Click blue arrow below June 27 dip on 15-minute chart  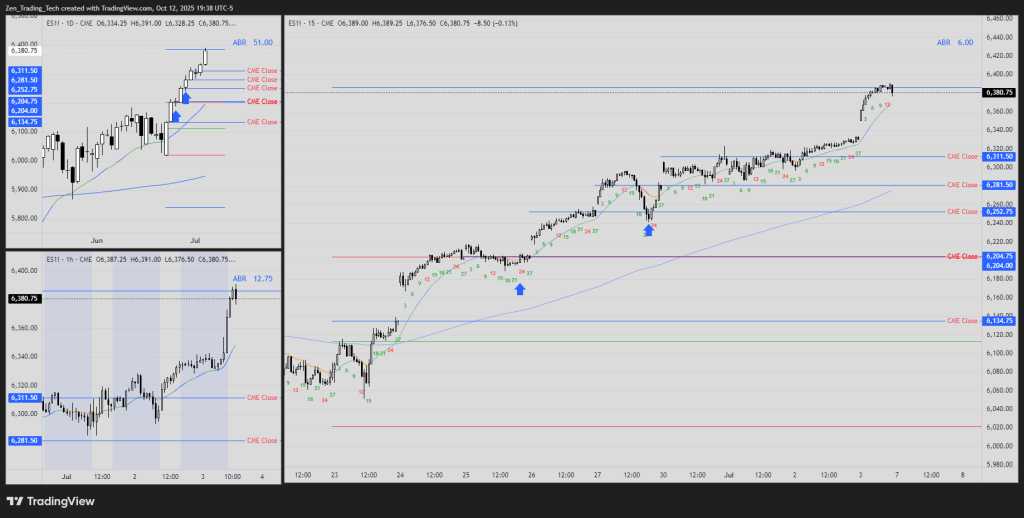coord(648,229)
